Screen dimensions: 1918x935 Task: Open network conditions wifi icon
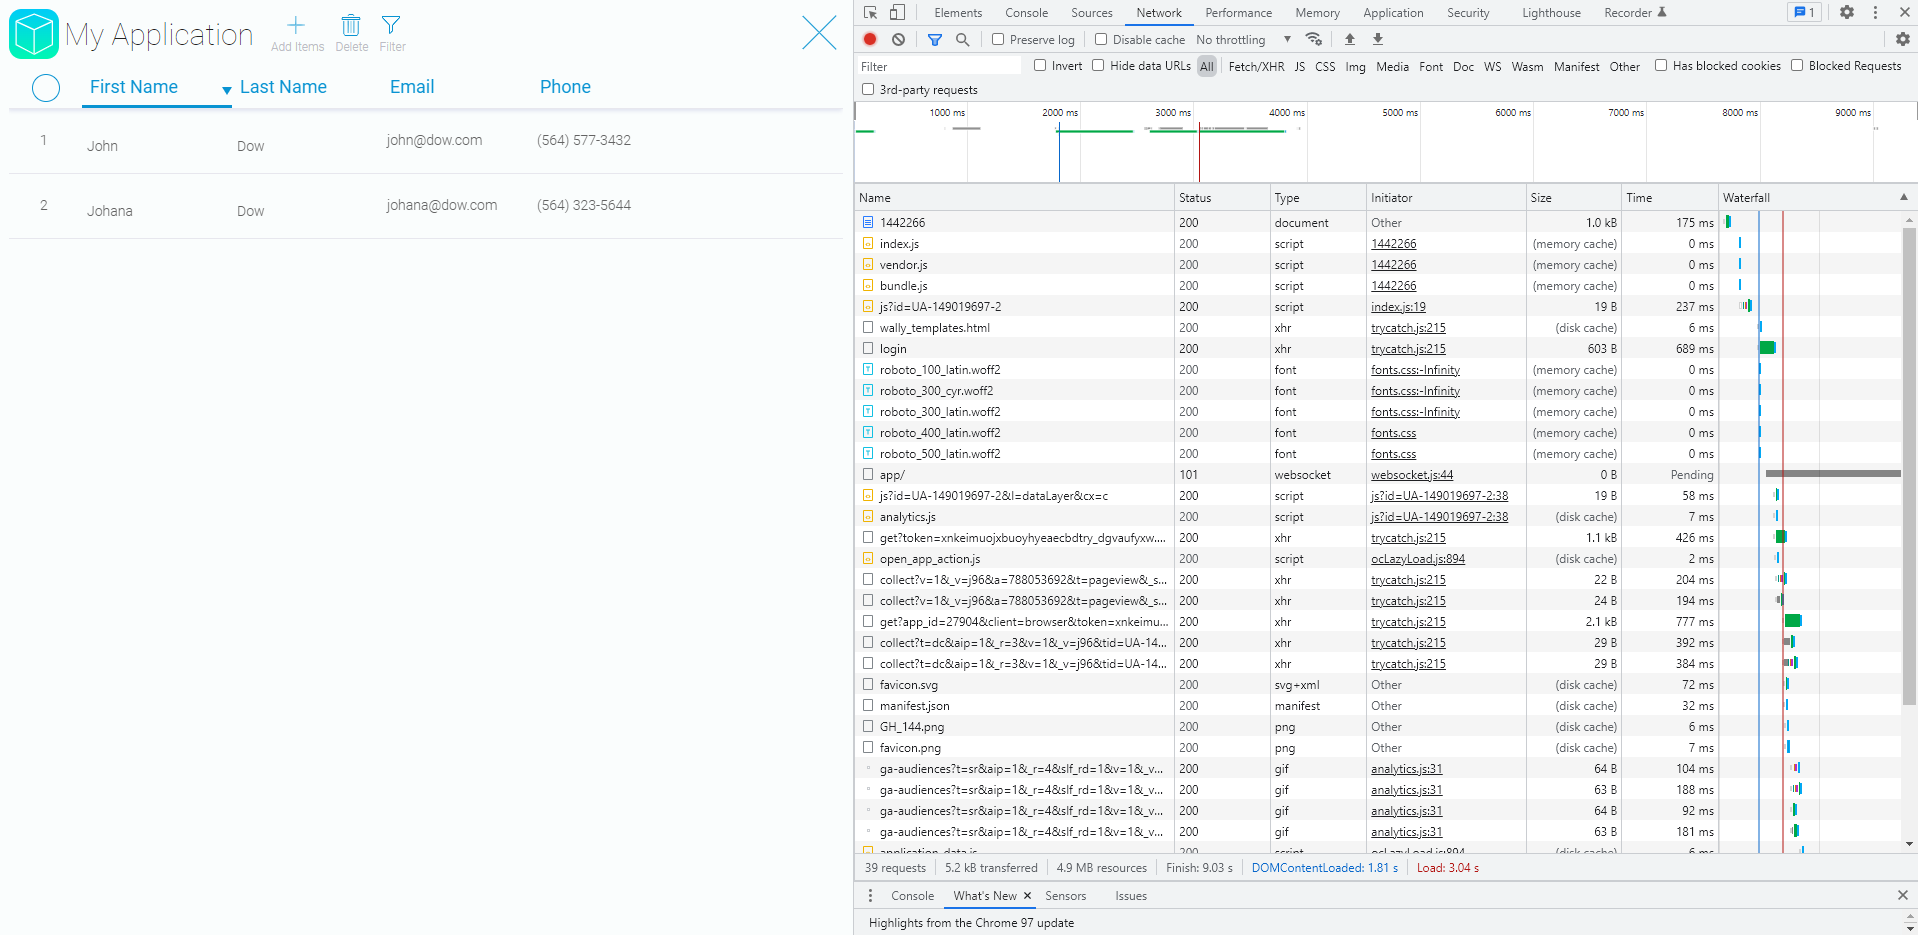[x=1314, y=40]
